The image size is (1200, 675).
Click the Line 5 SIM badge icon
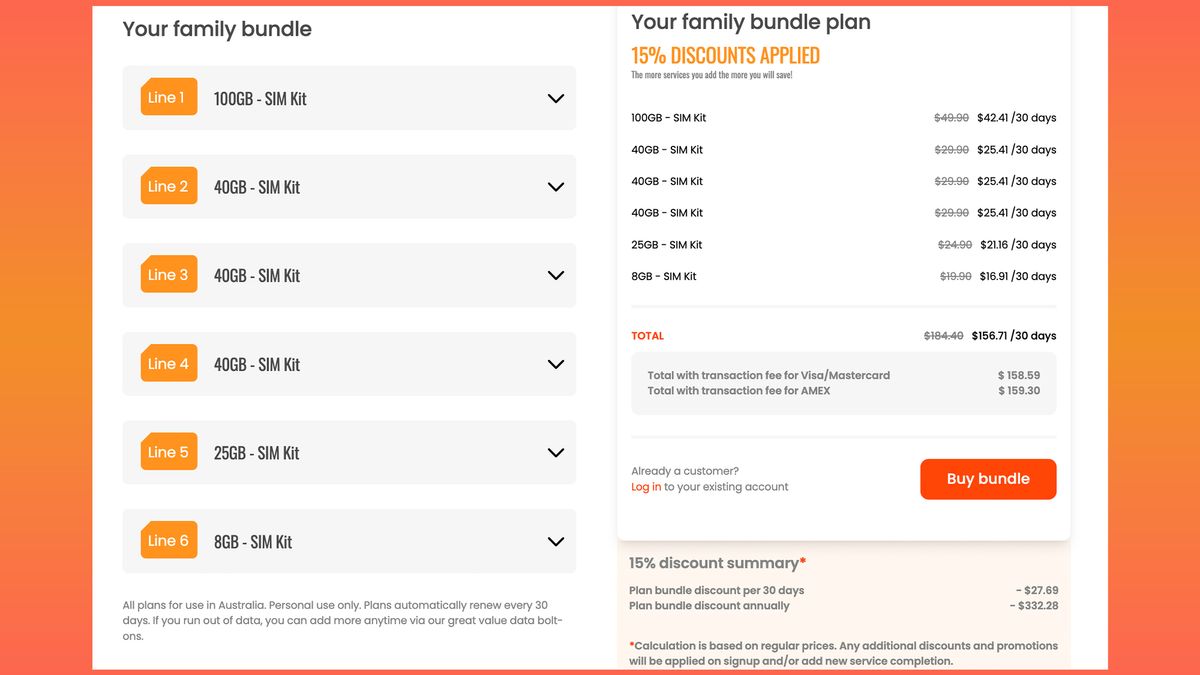[168, 452]
